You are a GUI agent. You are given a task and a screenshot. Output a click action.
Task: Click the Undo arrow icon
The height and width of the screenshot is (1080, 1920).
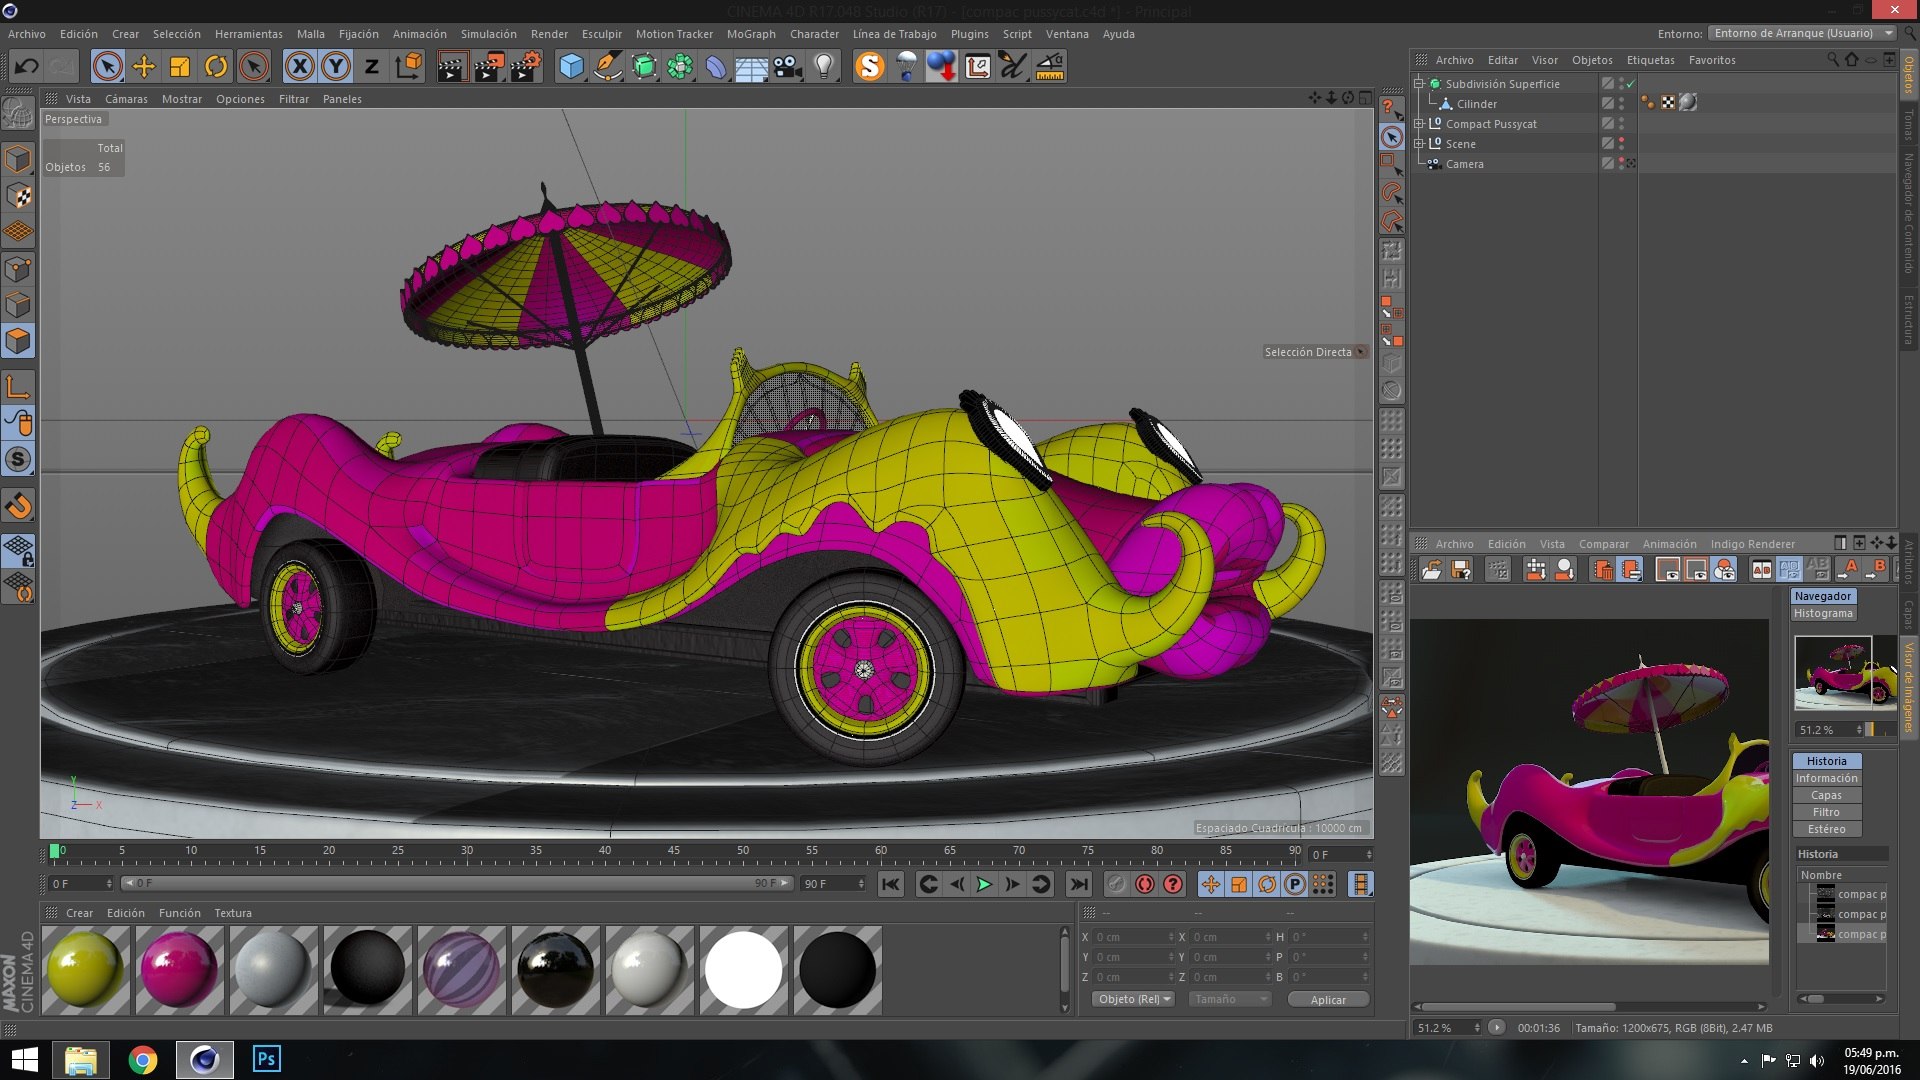(26, 67)
